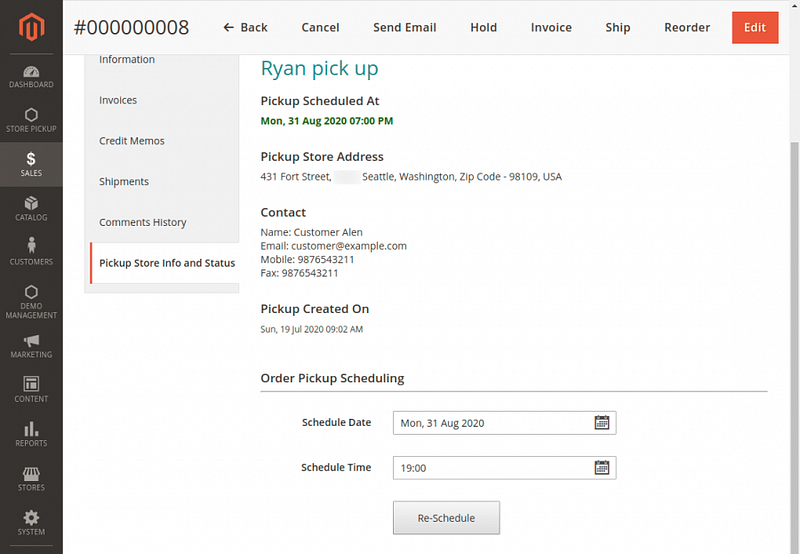Click Send Email for this order
The image size is (800, 554).
tap(405, 28)
